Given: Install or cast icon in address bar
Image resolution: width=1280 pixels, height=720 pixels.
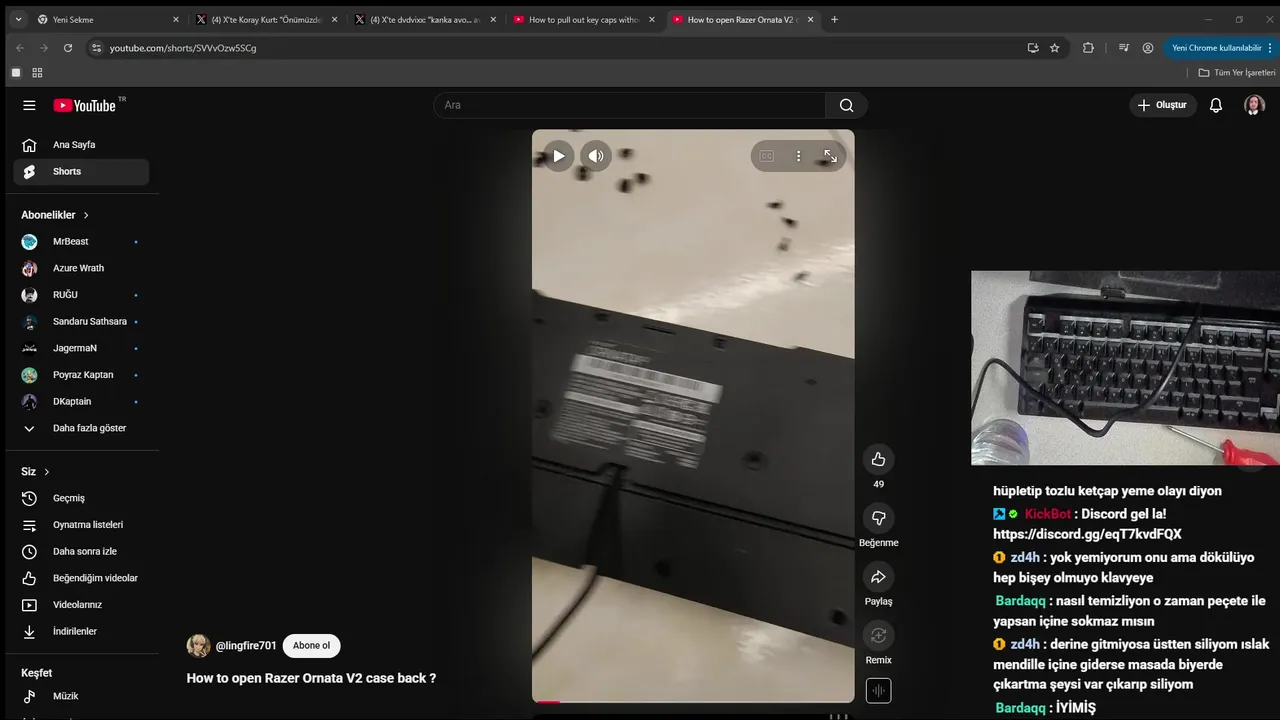Looking at the screenshot, I should 1032,47.
